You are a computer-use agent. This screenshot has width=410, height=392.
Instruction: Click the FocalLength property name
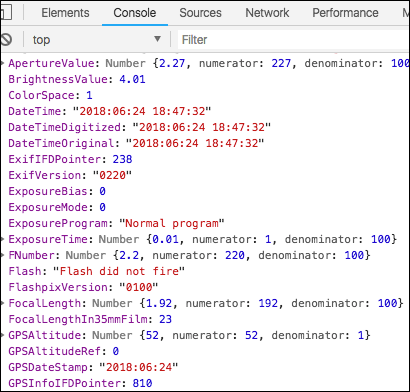click(45, 303)
